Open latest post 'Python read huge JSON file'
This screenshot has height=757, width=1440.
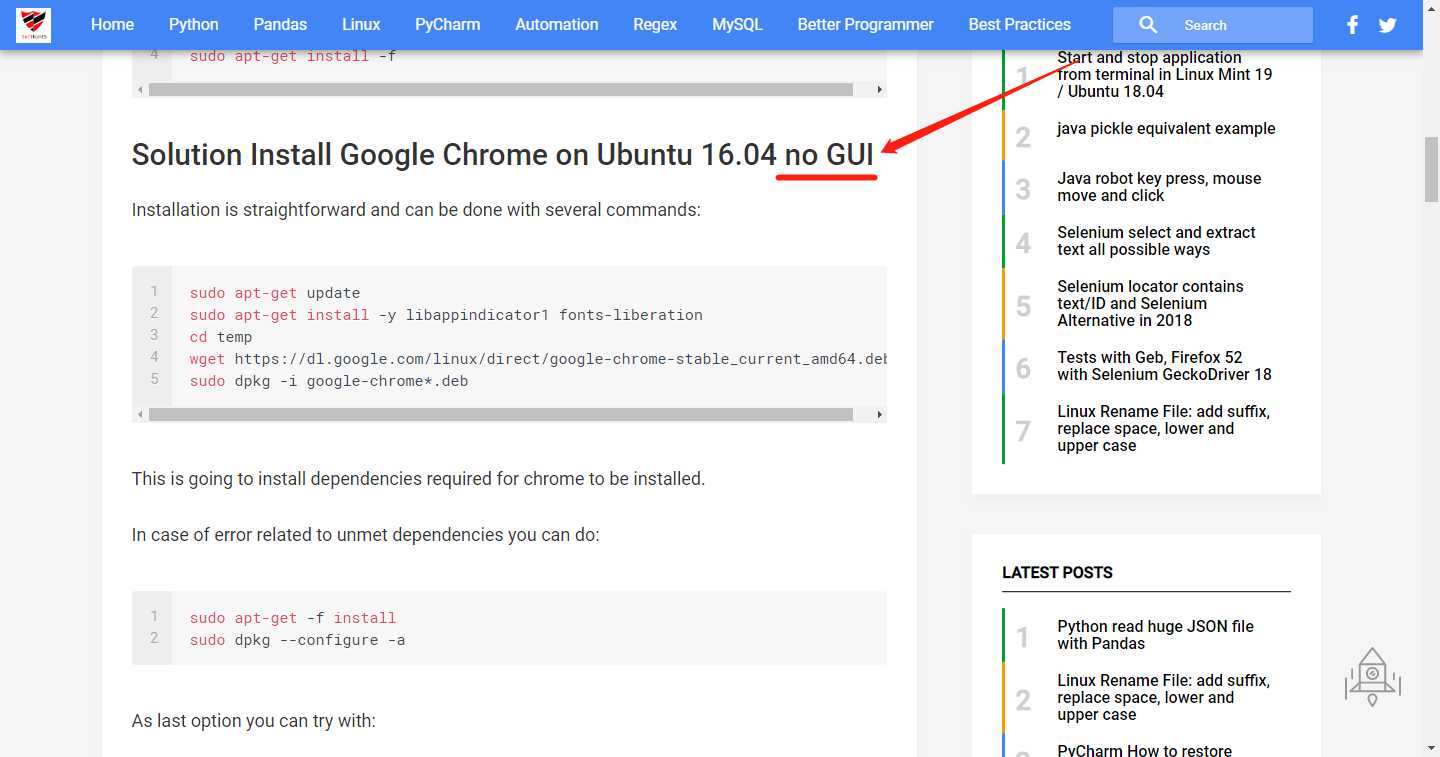tap(1155, 635)
